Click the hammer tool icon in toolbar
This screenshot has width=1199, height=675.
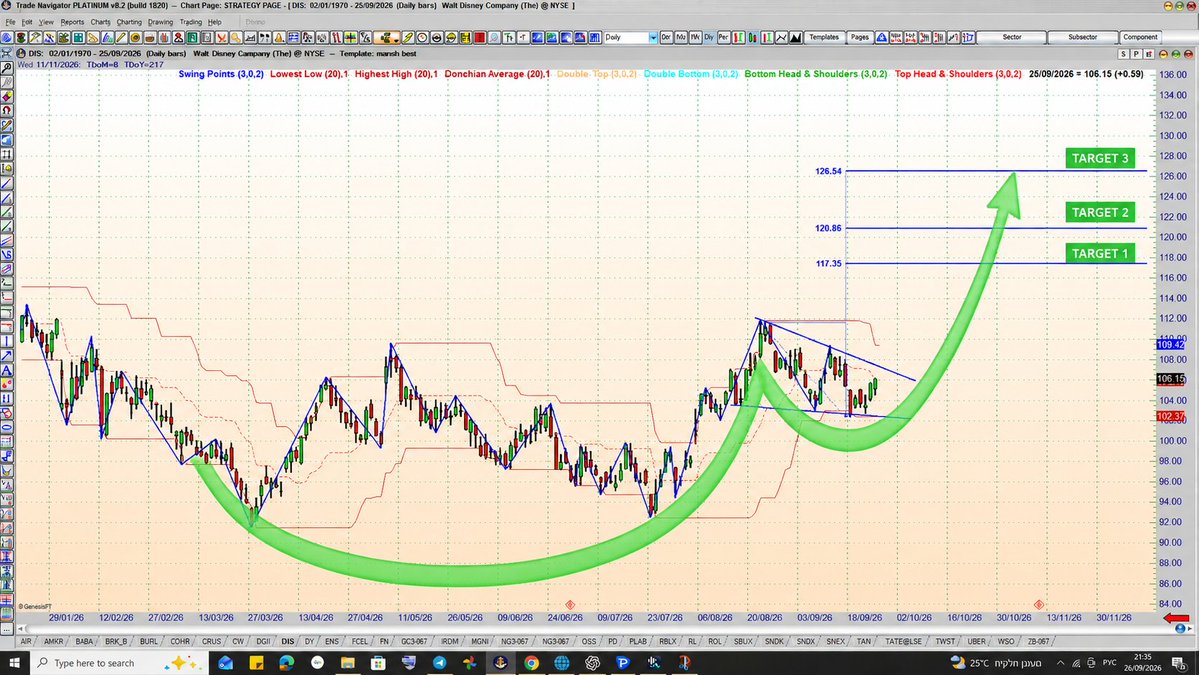(35, 37)
